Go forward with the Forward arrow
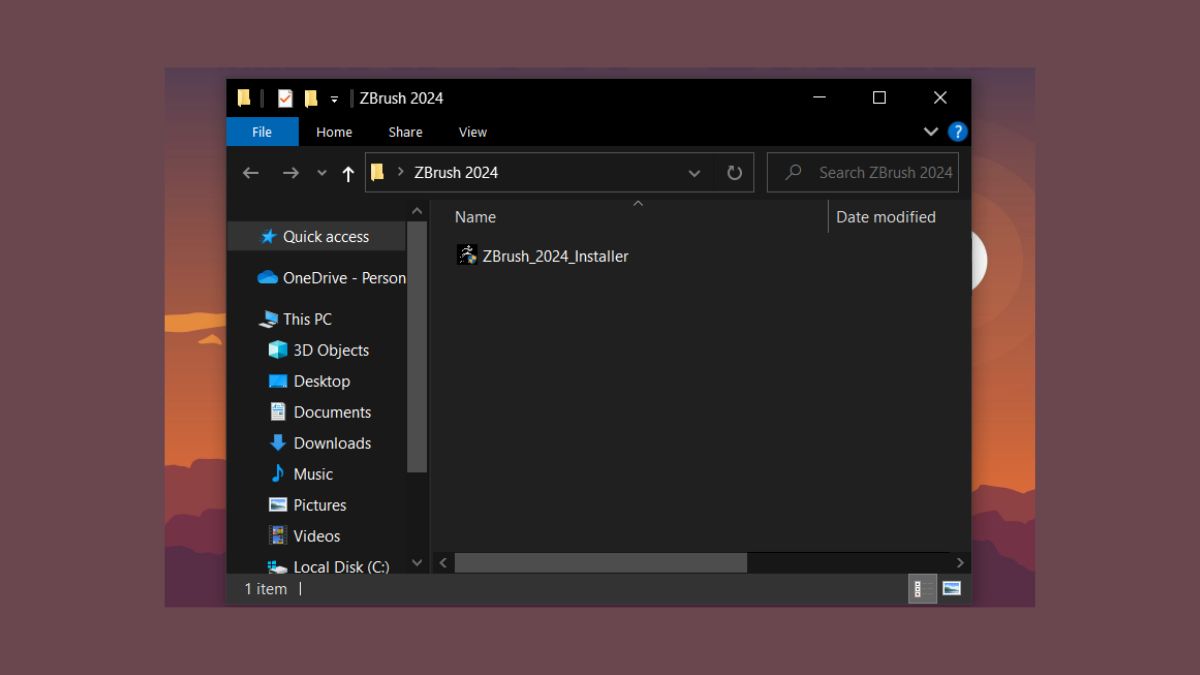This screenshot has height=675, width=1200. (x=290, y=173)
